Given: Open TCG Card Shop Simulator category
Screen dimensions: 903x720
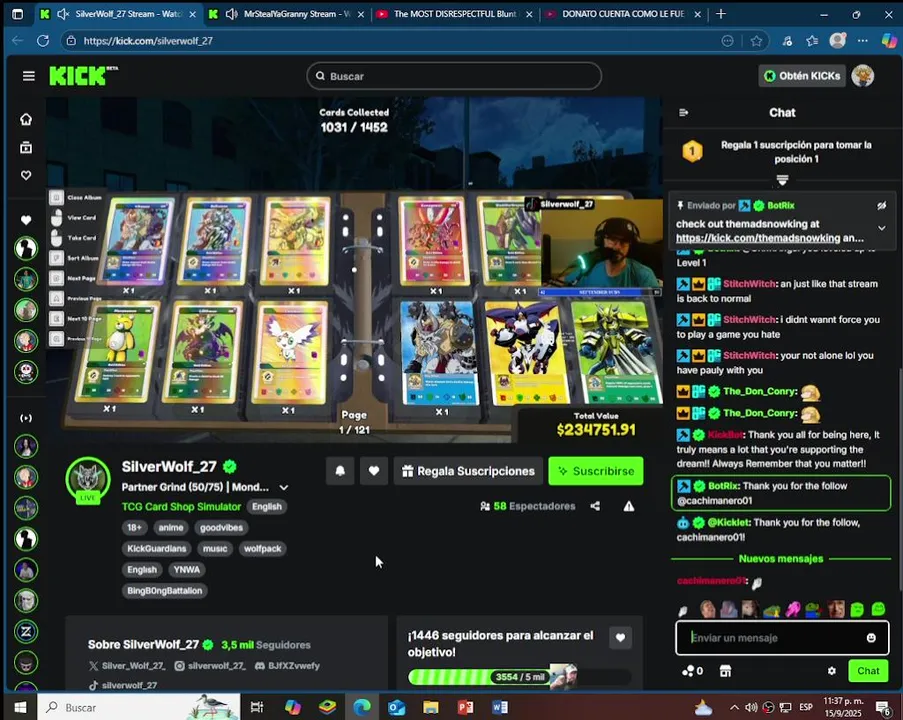Looking at the screenshot, I should tap(181, 506).
